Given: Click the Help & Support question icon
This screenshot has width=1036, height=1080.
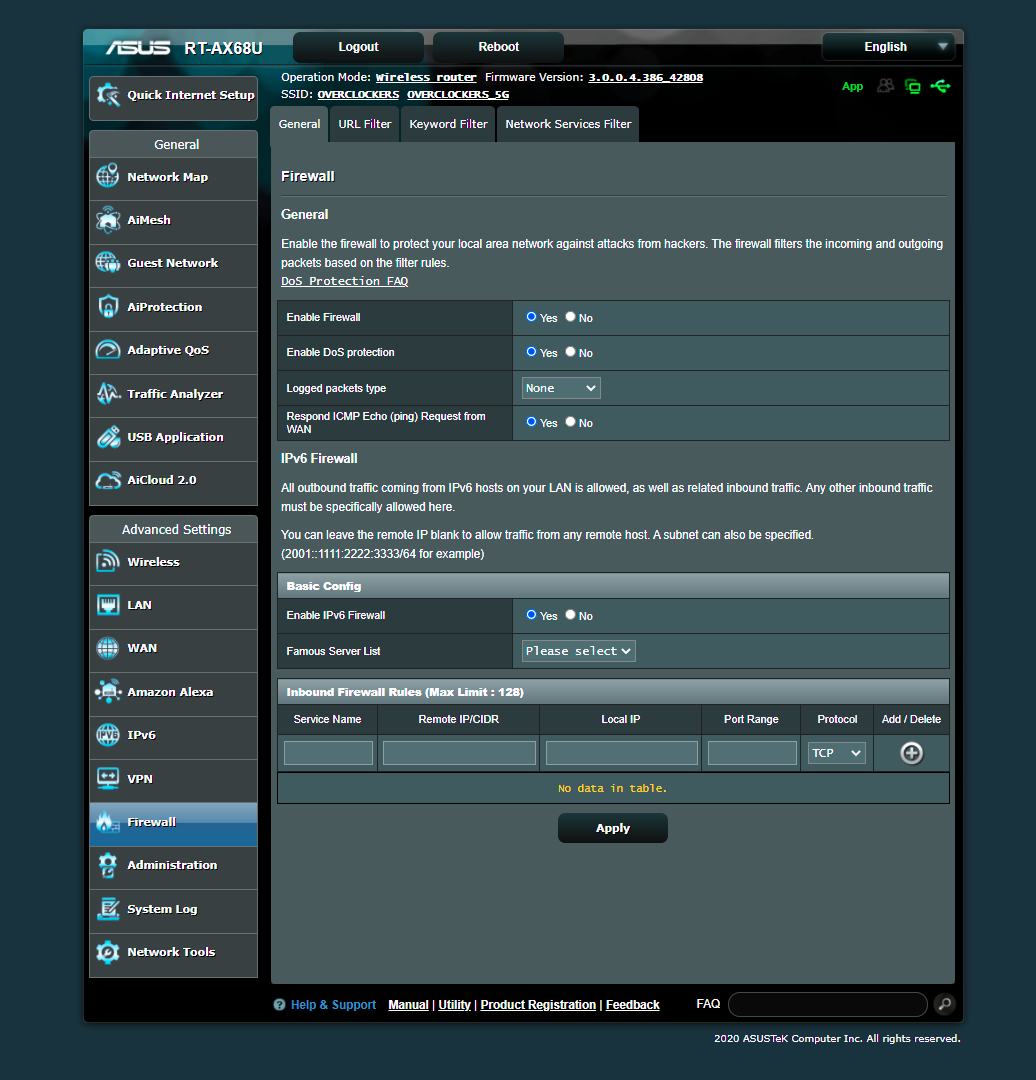Looking at the screenshot, I should tap(279, 1005).
